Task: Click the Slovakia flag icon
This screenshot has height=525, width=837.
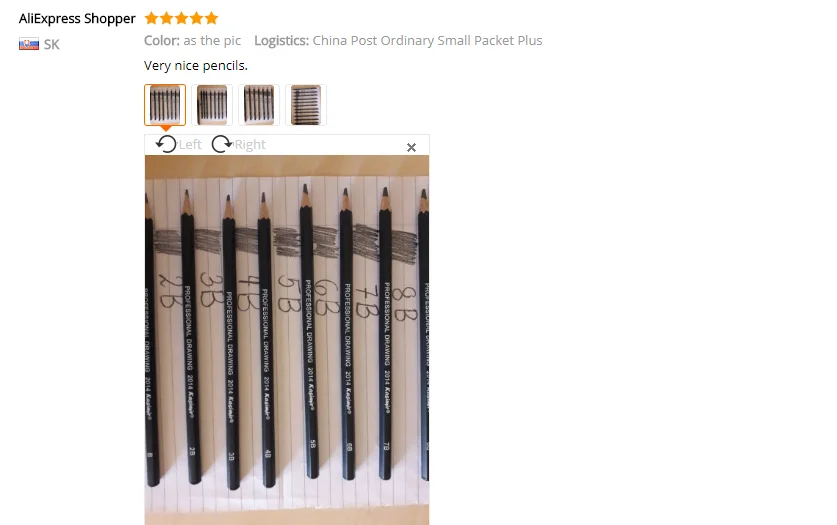Action: coord(29,44)
